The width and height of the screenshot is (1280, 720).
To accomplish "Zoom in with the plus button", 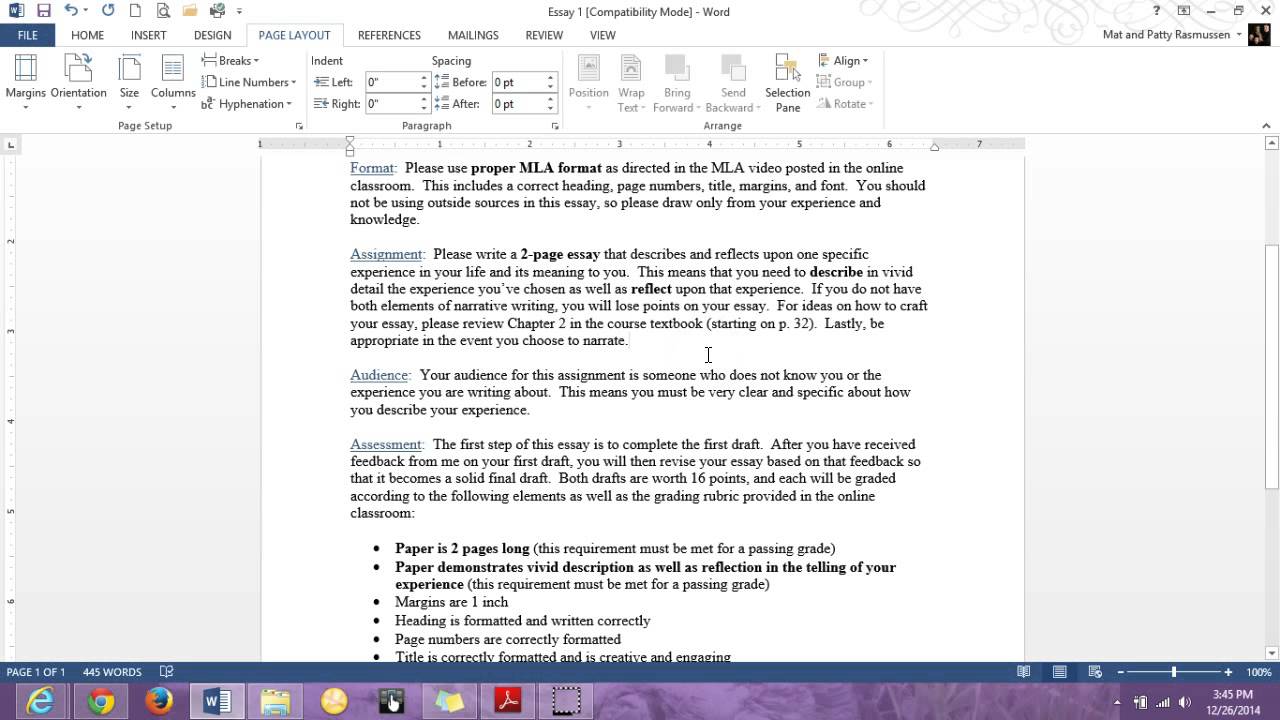I will point(1228,672).
